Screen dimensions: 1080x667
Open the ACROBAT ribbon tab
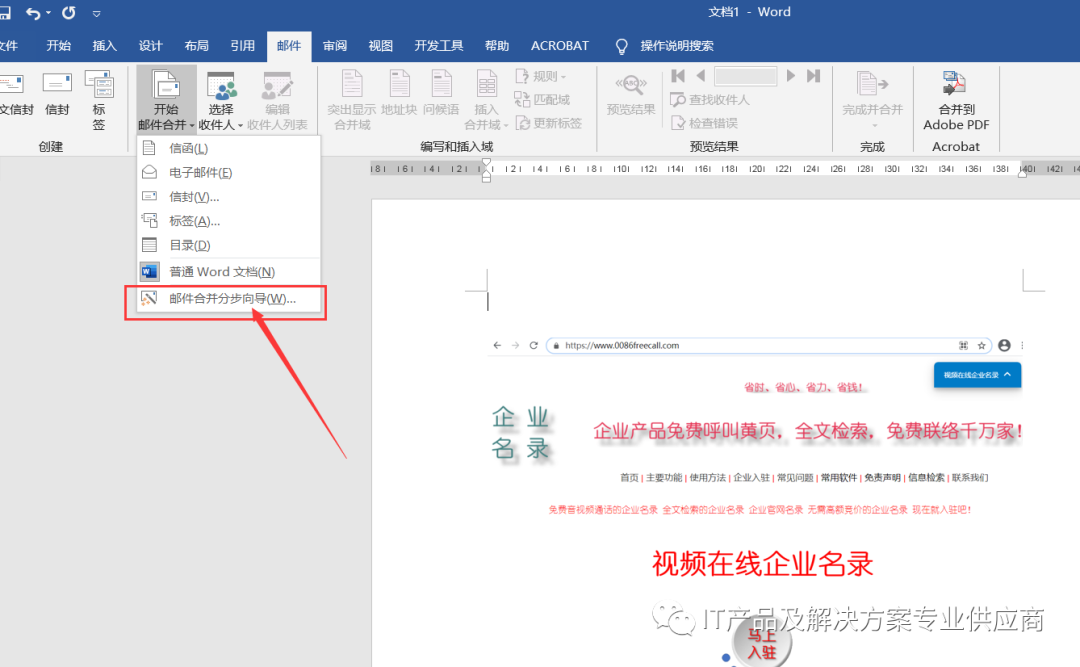[x=559, y=45]
